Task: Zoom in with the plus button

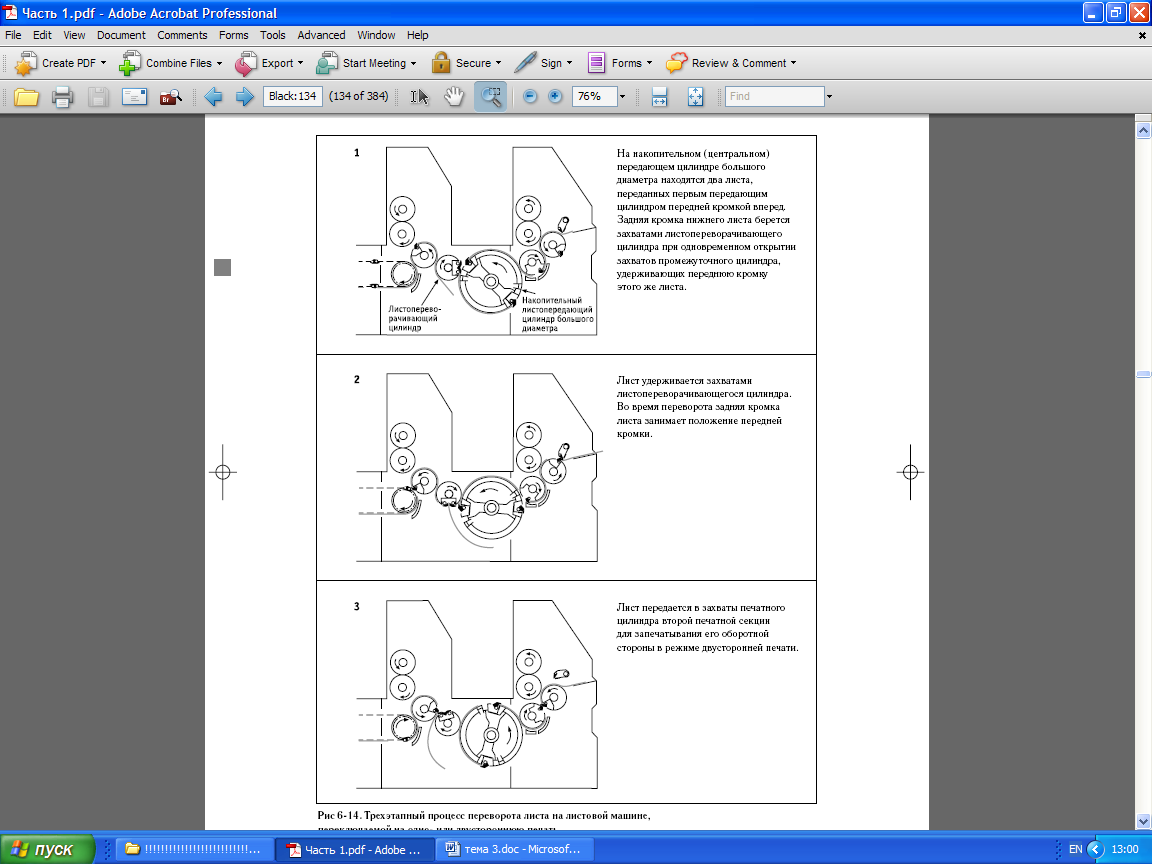Action: click(555, 96)
